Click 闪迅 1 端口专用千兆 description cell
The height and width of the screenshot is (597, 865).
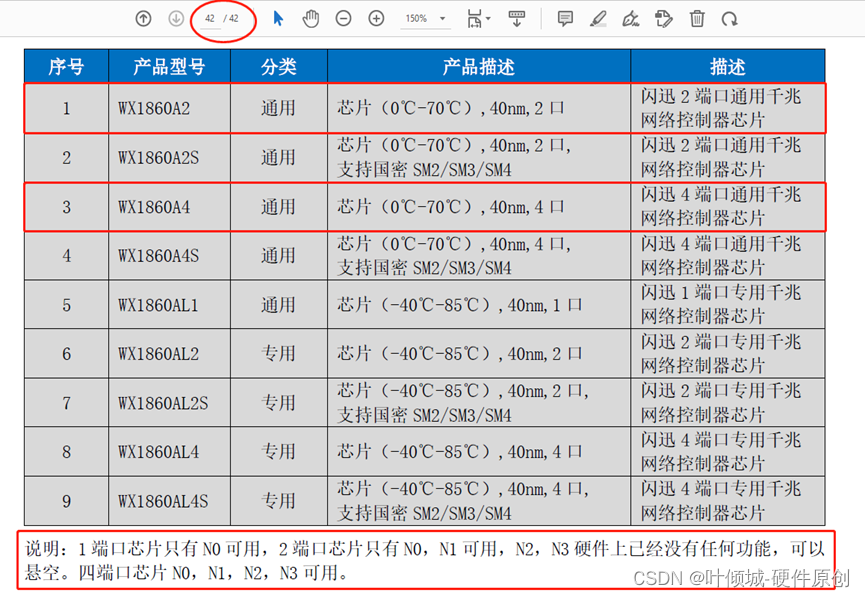pos(728,305)
